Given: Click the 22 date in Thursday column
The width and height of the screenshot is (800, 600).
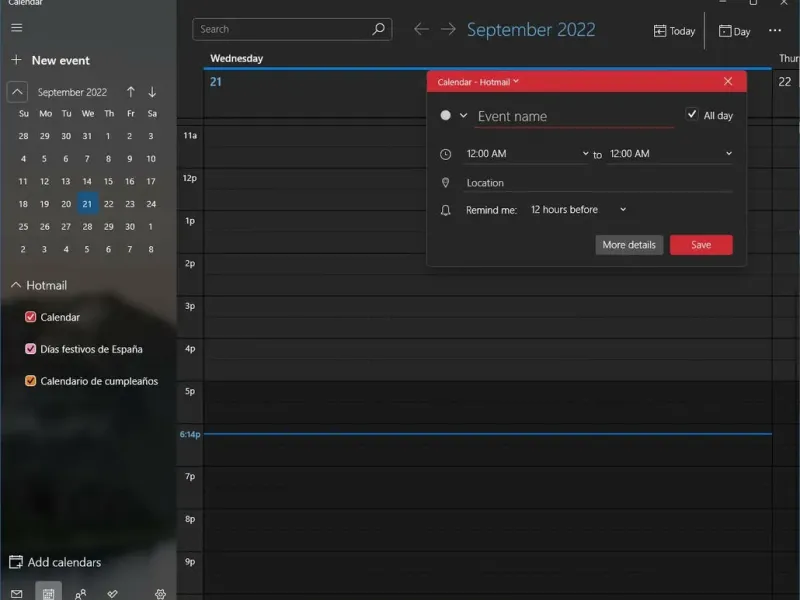Looking at the screenshot, I should [785, 82].
